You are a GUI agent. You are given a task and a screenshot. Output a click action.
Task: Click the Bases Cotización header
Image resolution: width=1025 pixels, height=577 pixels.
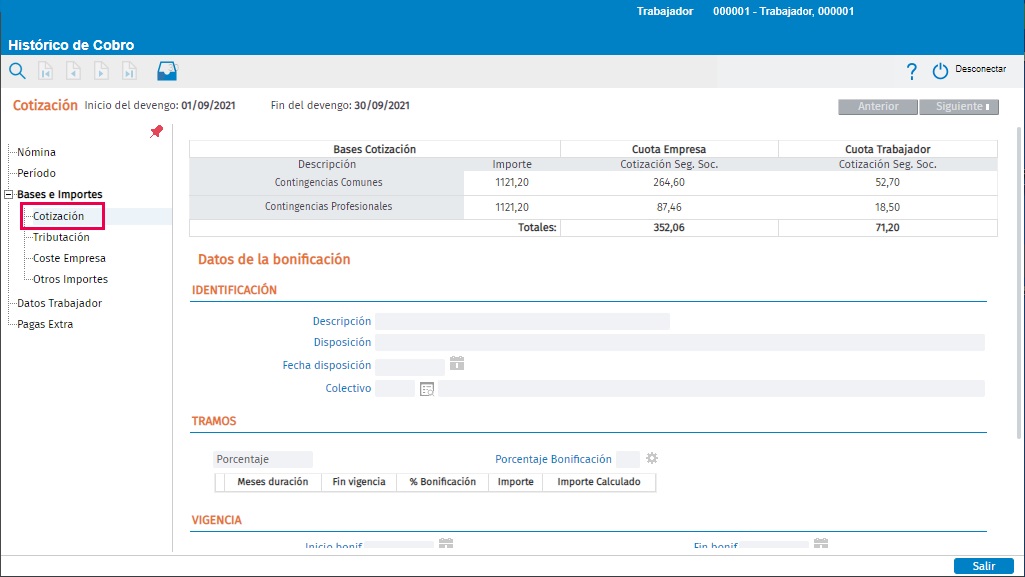coord(375,149)
